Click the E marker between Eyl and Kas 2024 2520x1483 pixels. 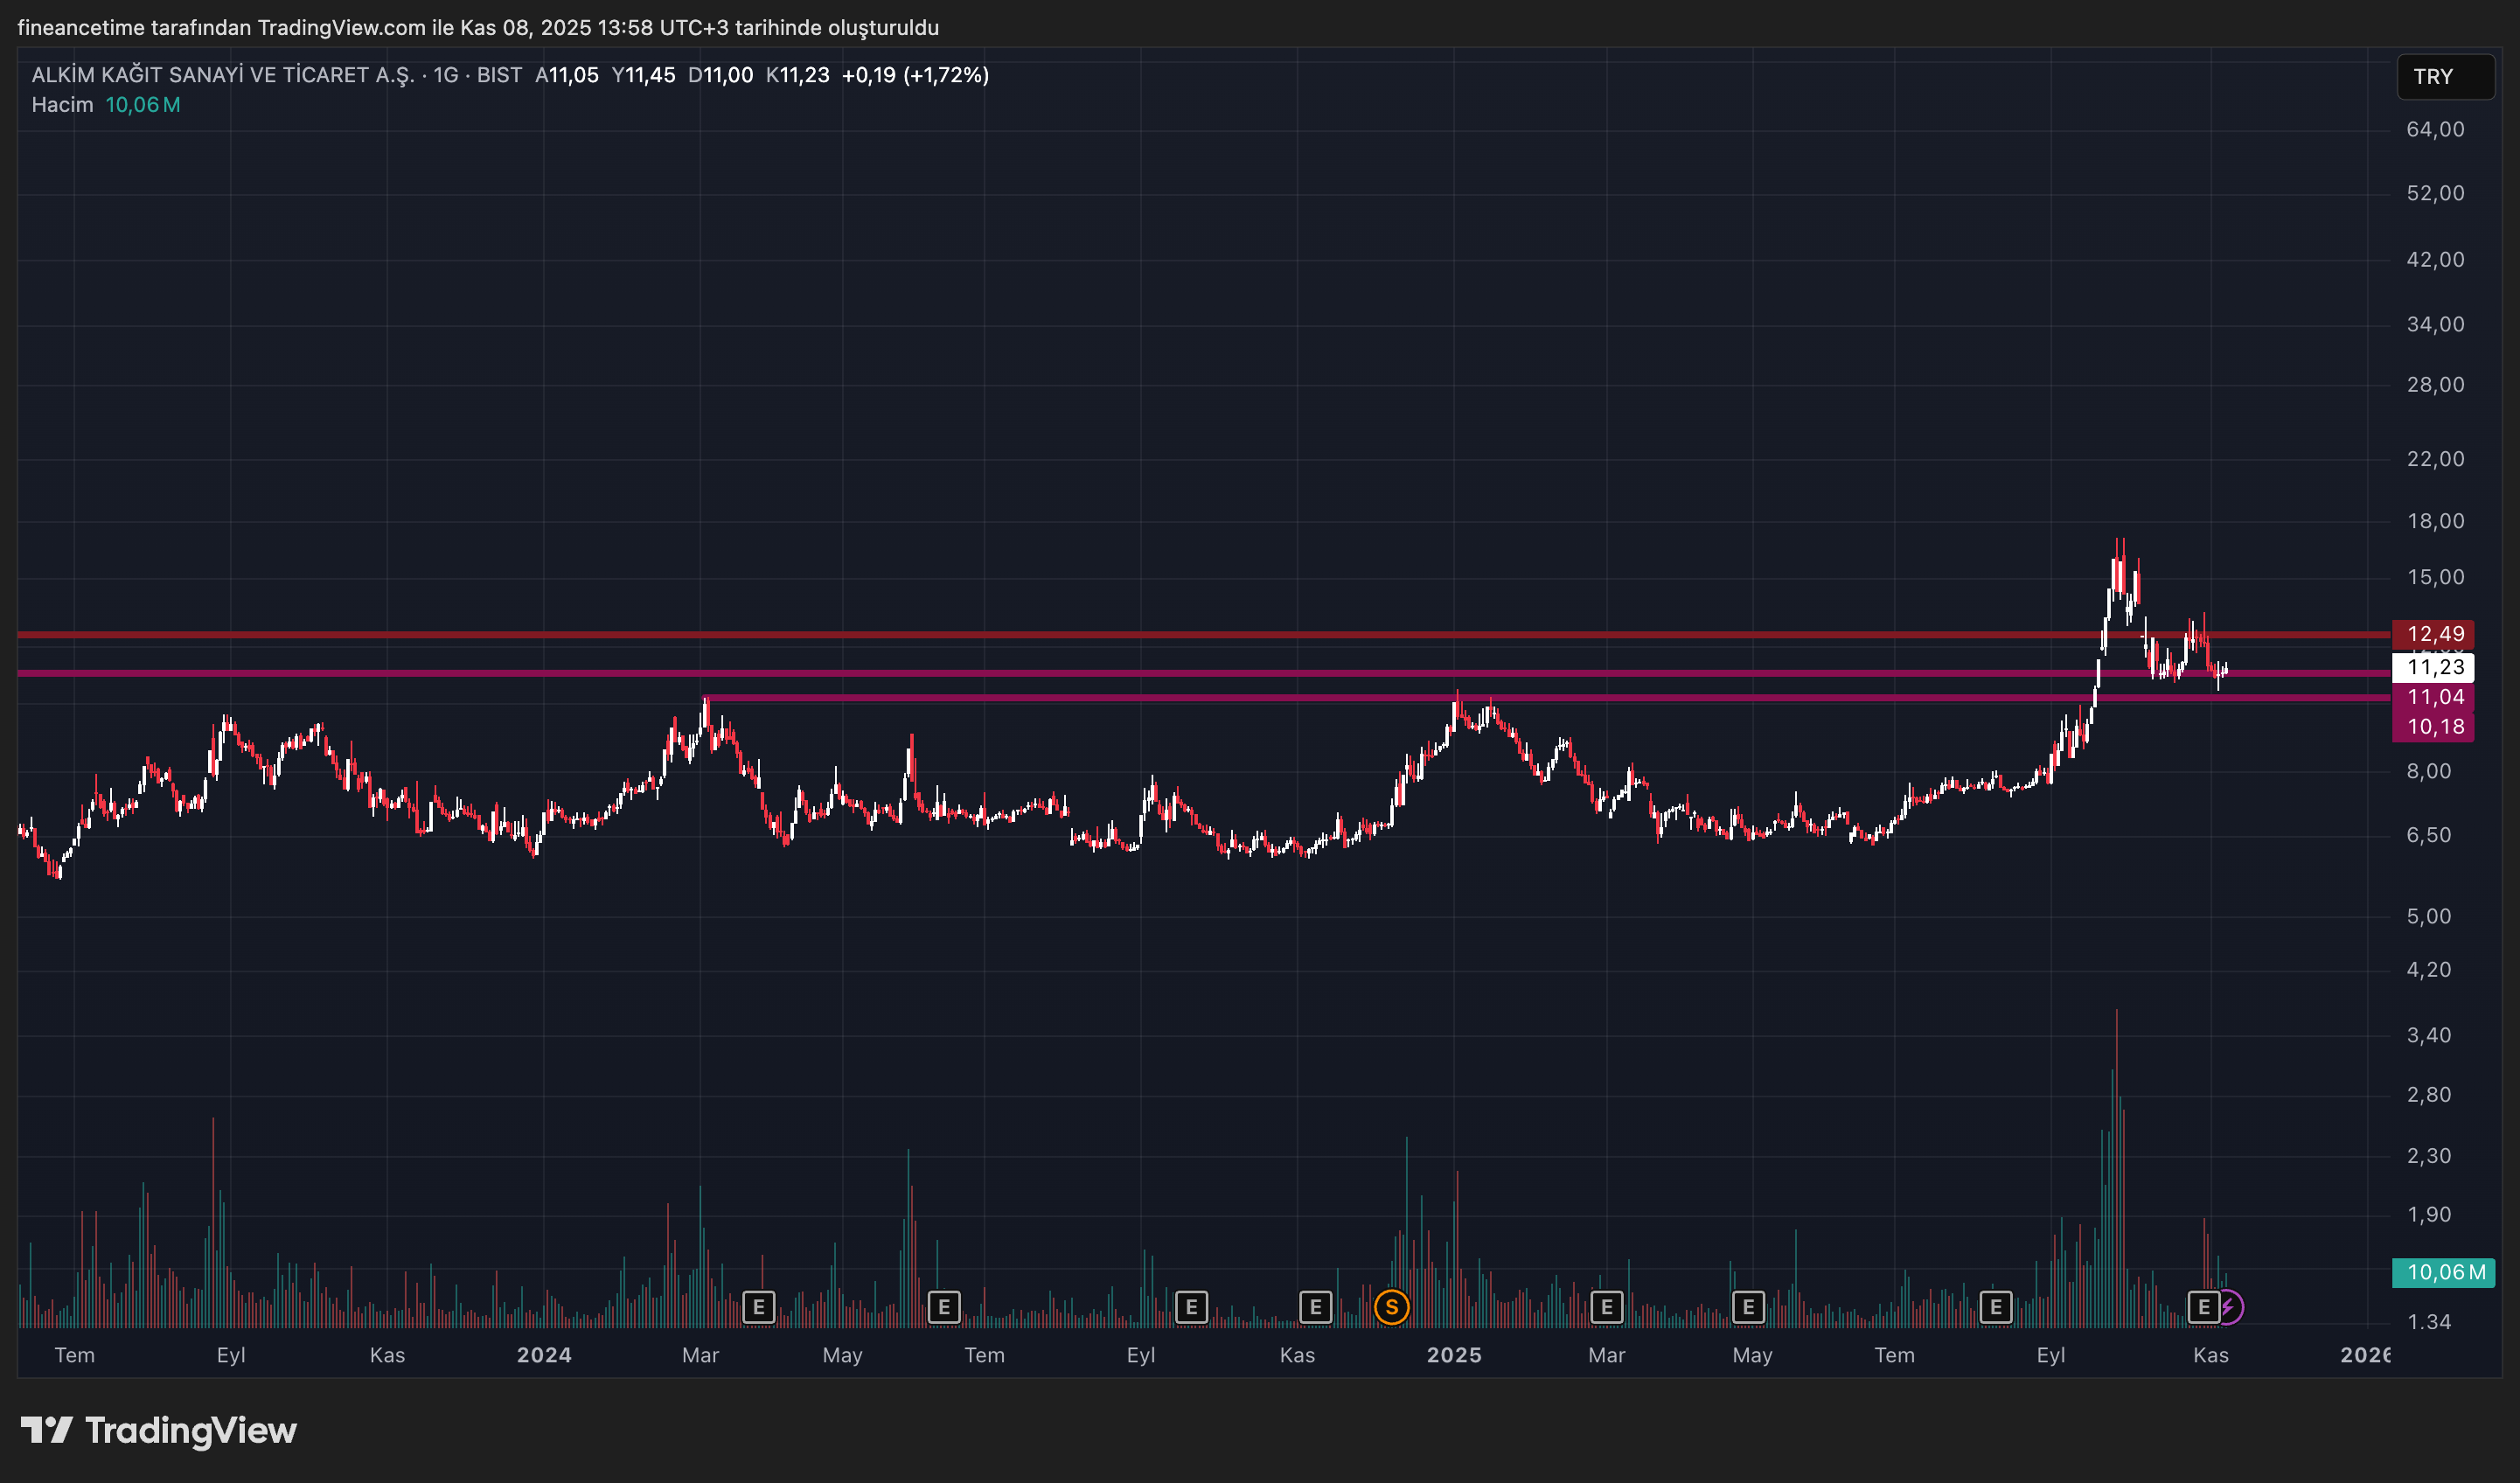click(x=1191, y=1306)
